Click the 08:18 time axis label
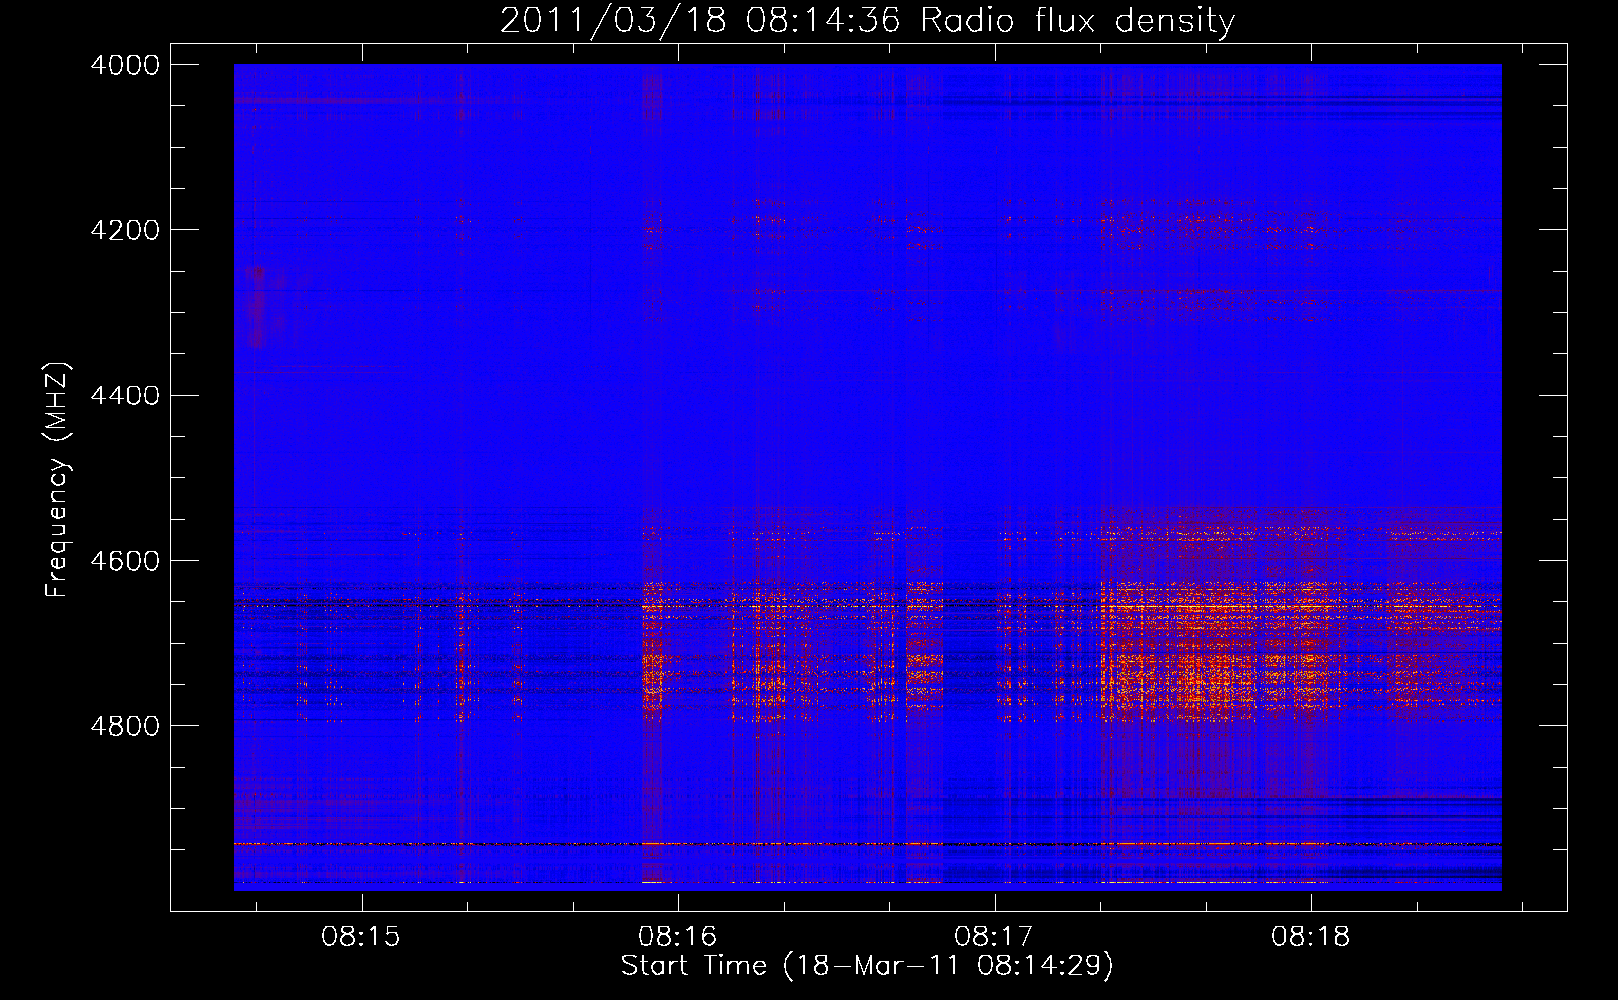The image size is (1618, 1000). point(1311,937)
